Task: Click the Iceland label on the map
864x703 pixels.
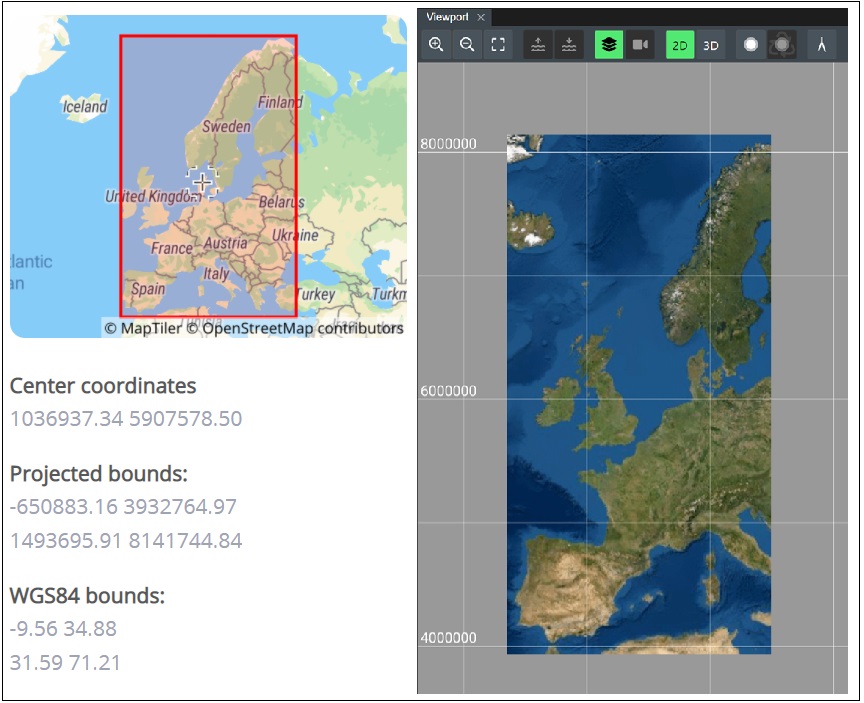Action: coord(85,106)
